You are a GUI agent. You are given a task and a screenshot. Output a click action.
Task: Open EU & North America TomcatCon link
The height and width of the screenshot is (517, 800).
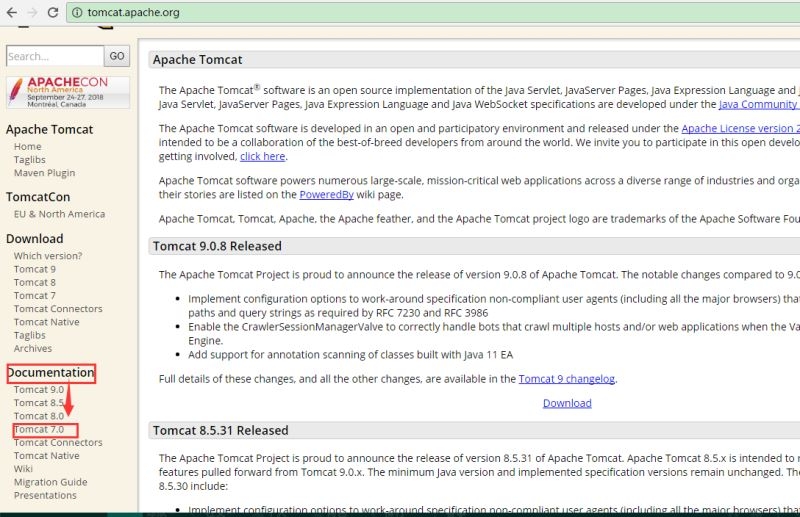(59, 214)
